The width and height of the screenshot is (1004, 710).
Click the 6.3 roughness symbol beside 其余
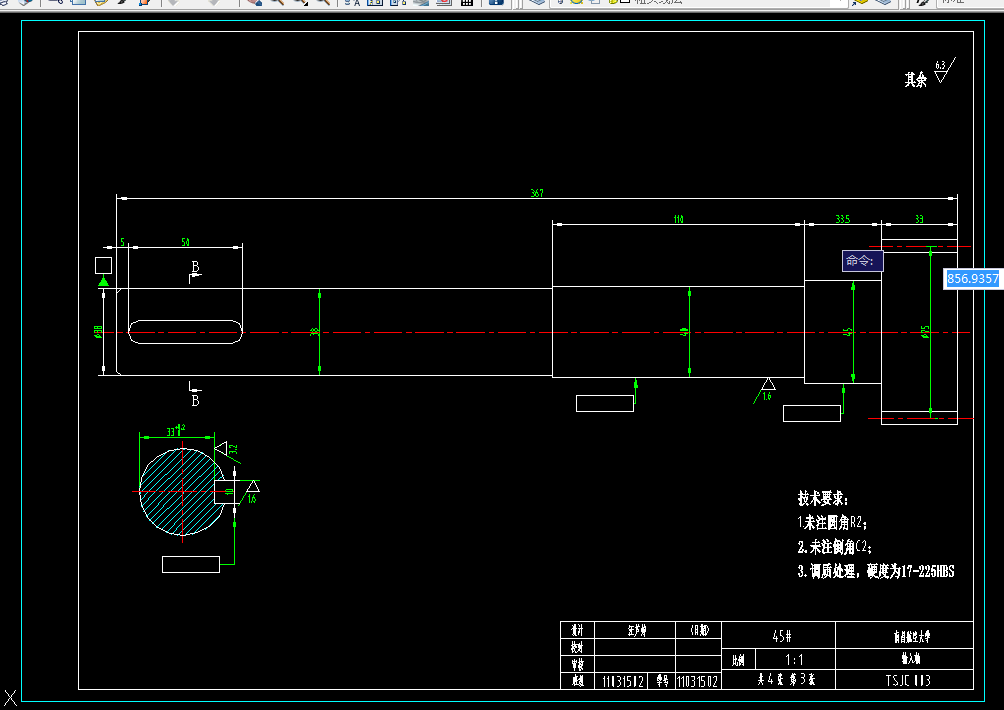(943, 70)
